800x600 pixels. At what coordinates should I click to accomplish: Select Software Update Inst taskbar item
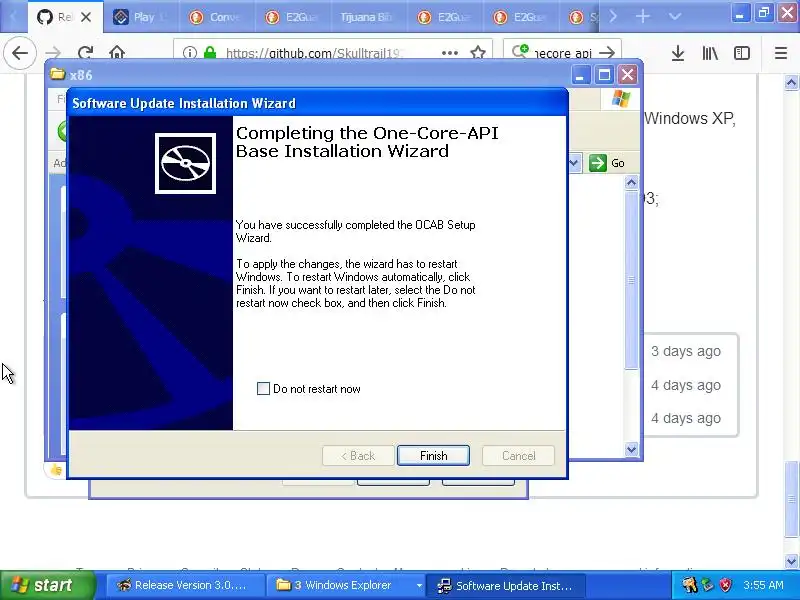505,585
